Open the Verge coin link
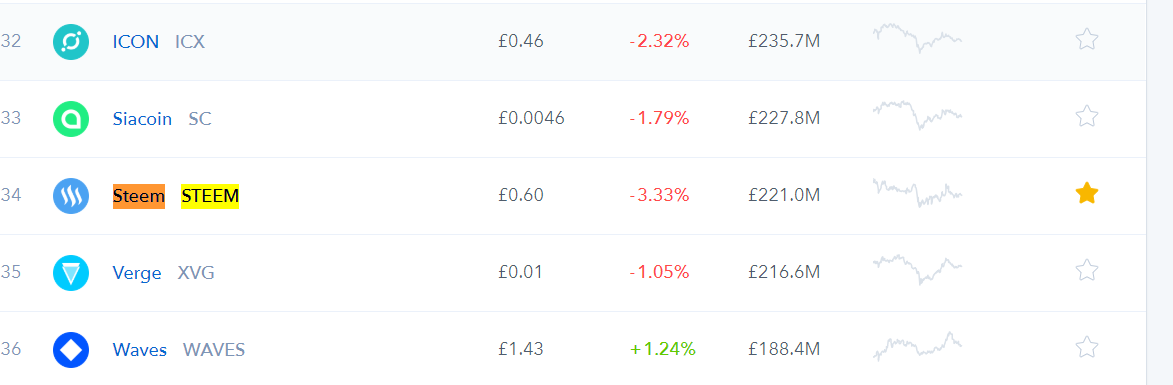The width and height of the screenshot is (1173, 385). [137, 273]
